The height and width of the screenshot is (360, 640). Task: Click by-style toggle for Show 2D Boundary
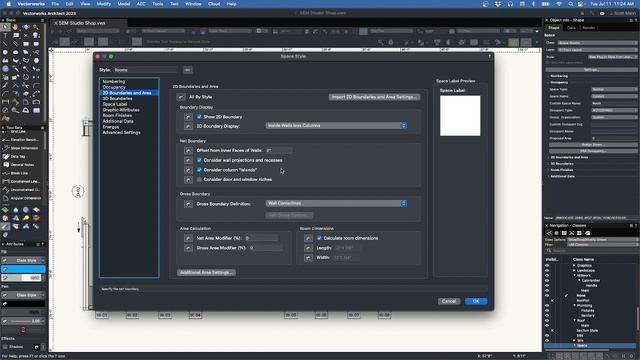pos(188,117)
